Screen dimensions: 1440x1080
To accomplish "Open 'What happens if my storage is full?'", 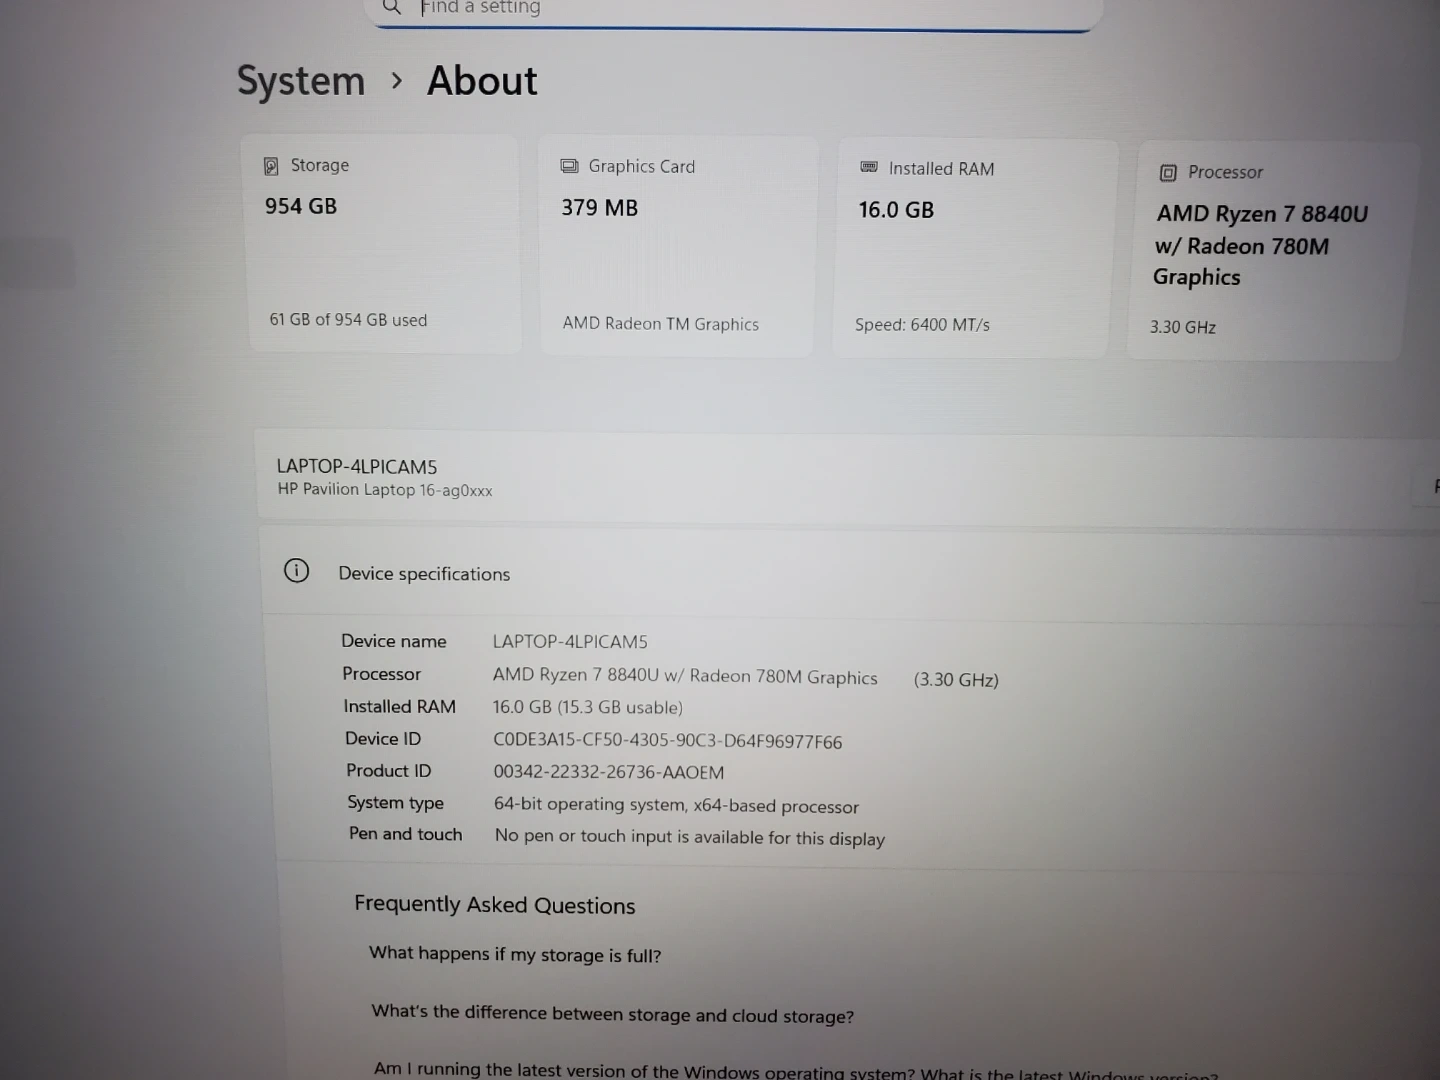I will [515, 954].
